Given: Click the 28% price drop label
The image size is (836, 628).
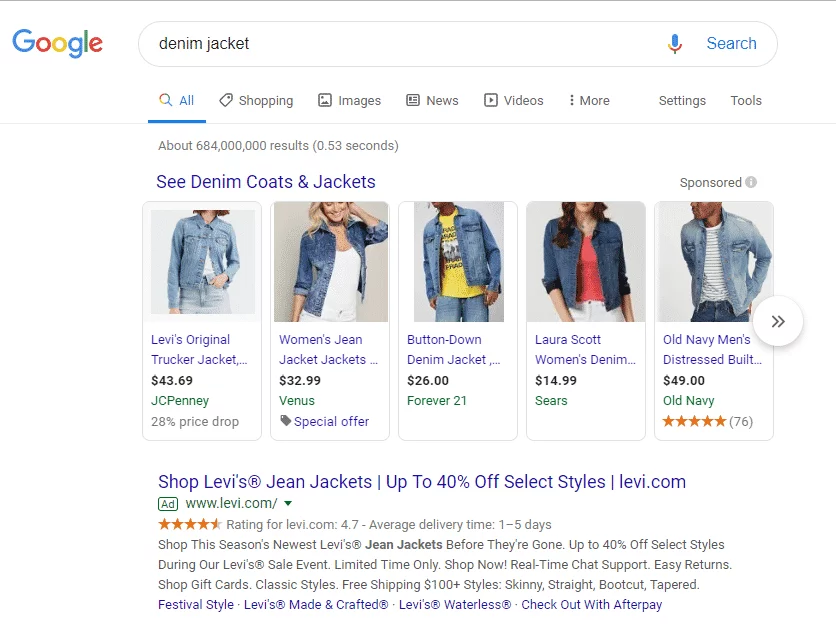Looking at the screenshot, I should pyautogui.click(x=195, y=422).
